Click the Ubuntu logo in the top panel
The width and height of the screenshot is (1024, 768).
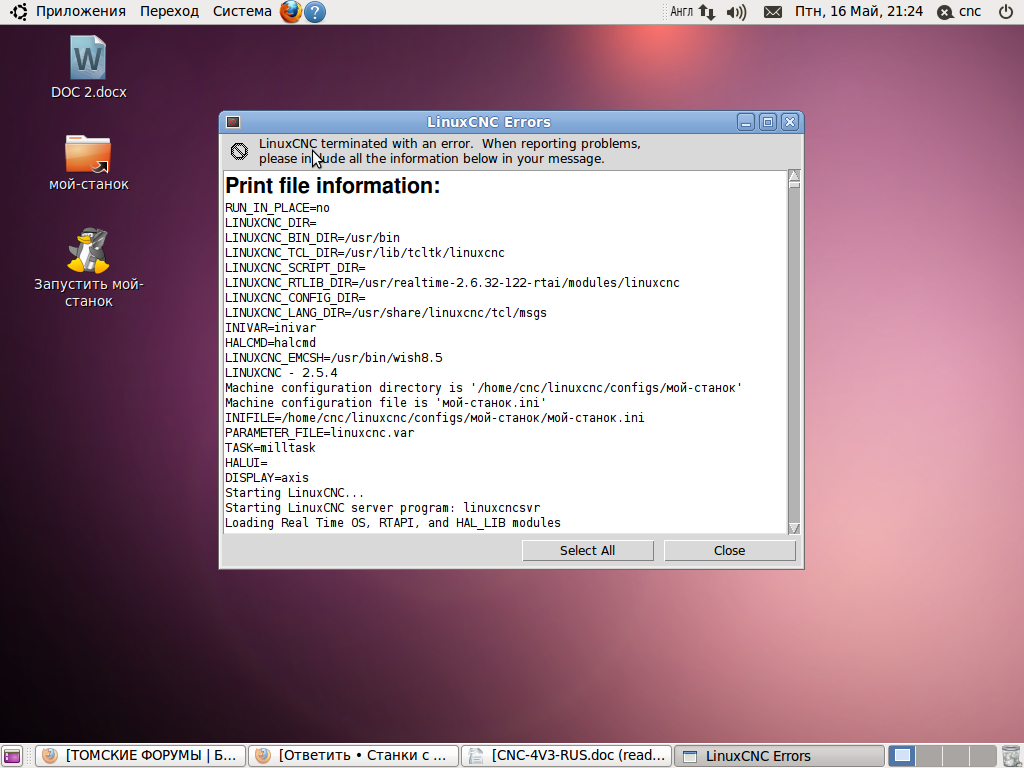pos(18,12)
